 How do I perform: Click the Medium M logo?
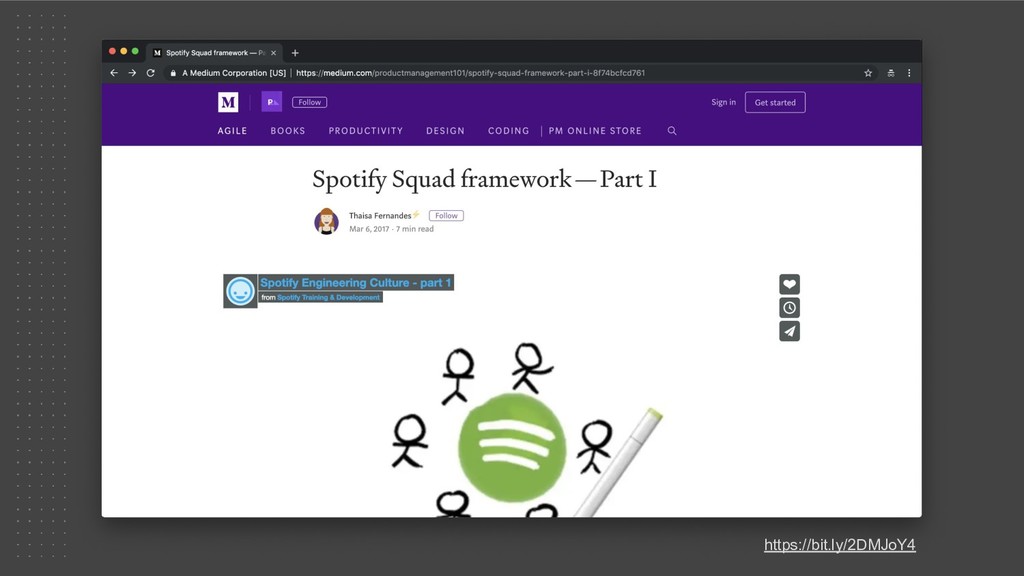(x=228, y=102)
